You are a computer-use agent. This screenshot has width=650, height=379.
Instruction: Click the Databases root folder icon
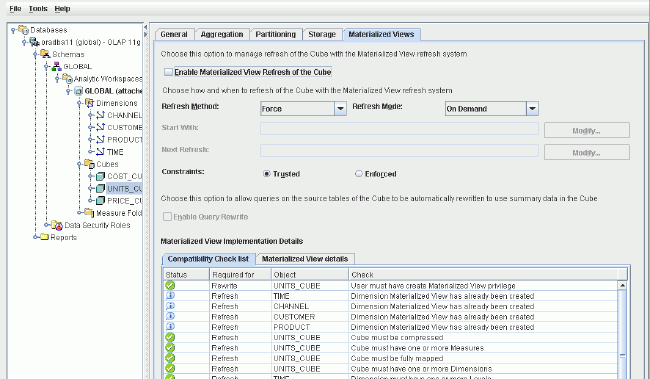tap(24, 30)
